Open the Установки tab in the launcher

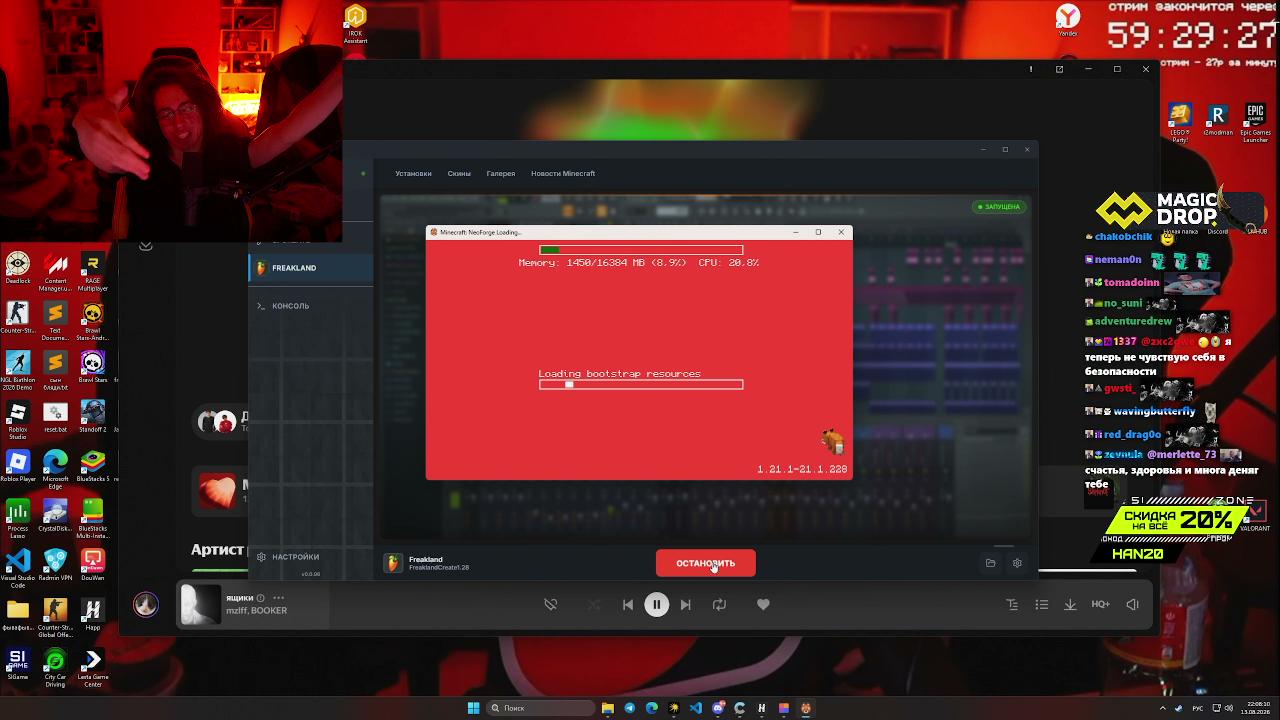click(x=413, y=173)
